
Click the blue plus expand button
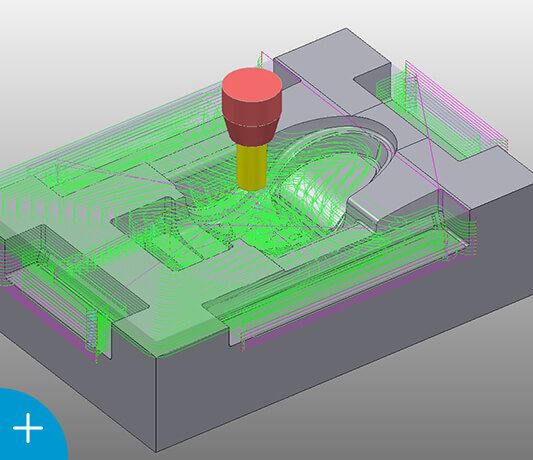[28, 428]
